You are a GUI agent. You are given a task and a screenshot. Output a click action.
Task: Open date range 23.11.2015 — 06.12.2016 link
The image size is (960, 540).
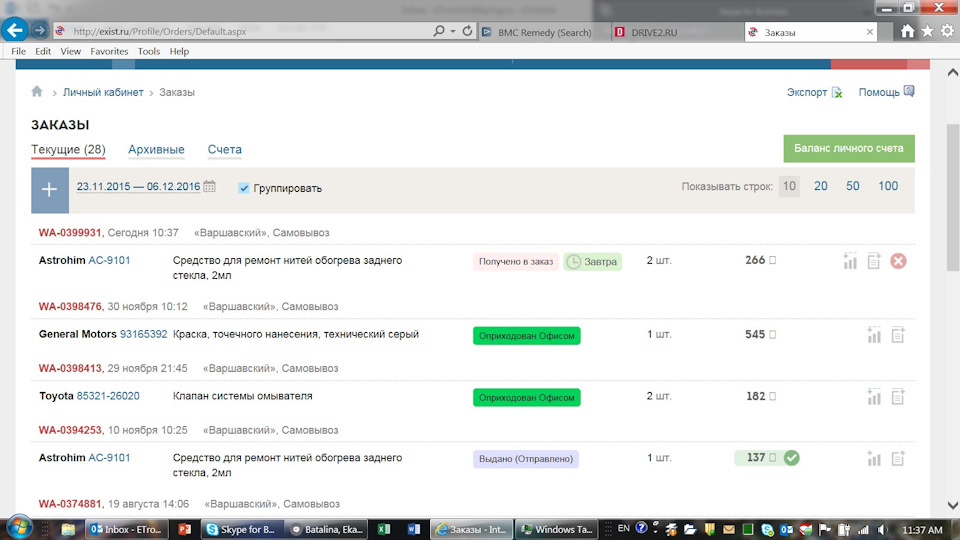click(138, 187)
